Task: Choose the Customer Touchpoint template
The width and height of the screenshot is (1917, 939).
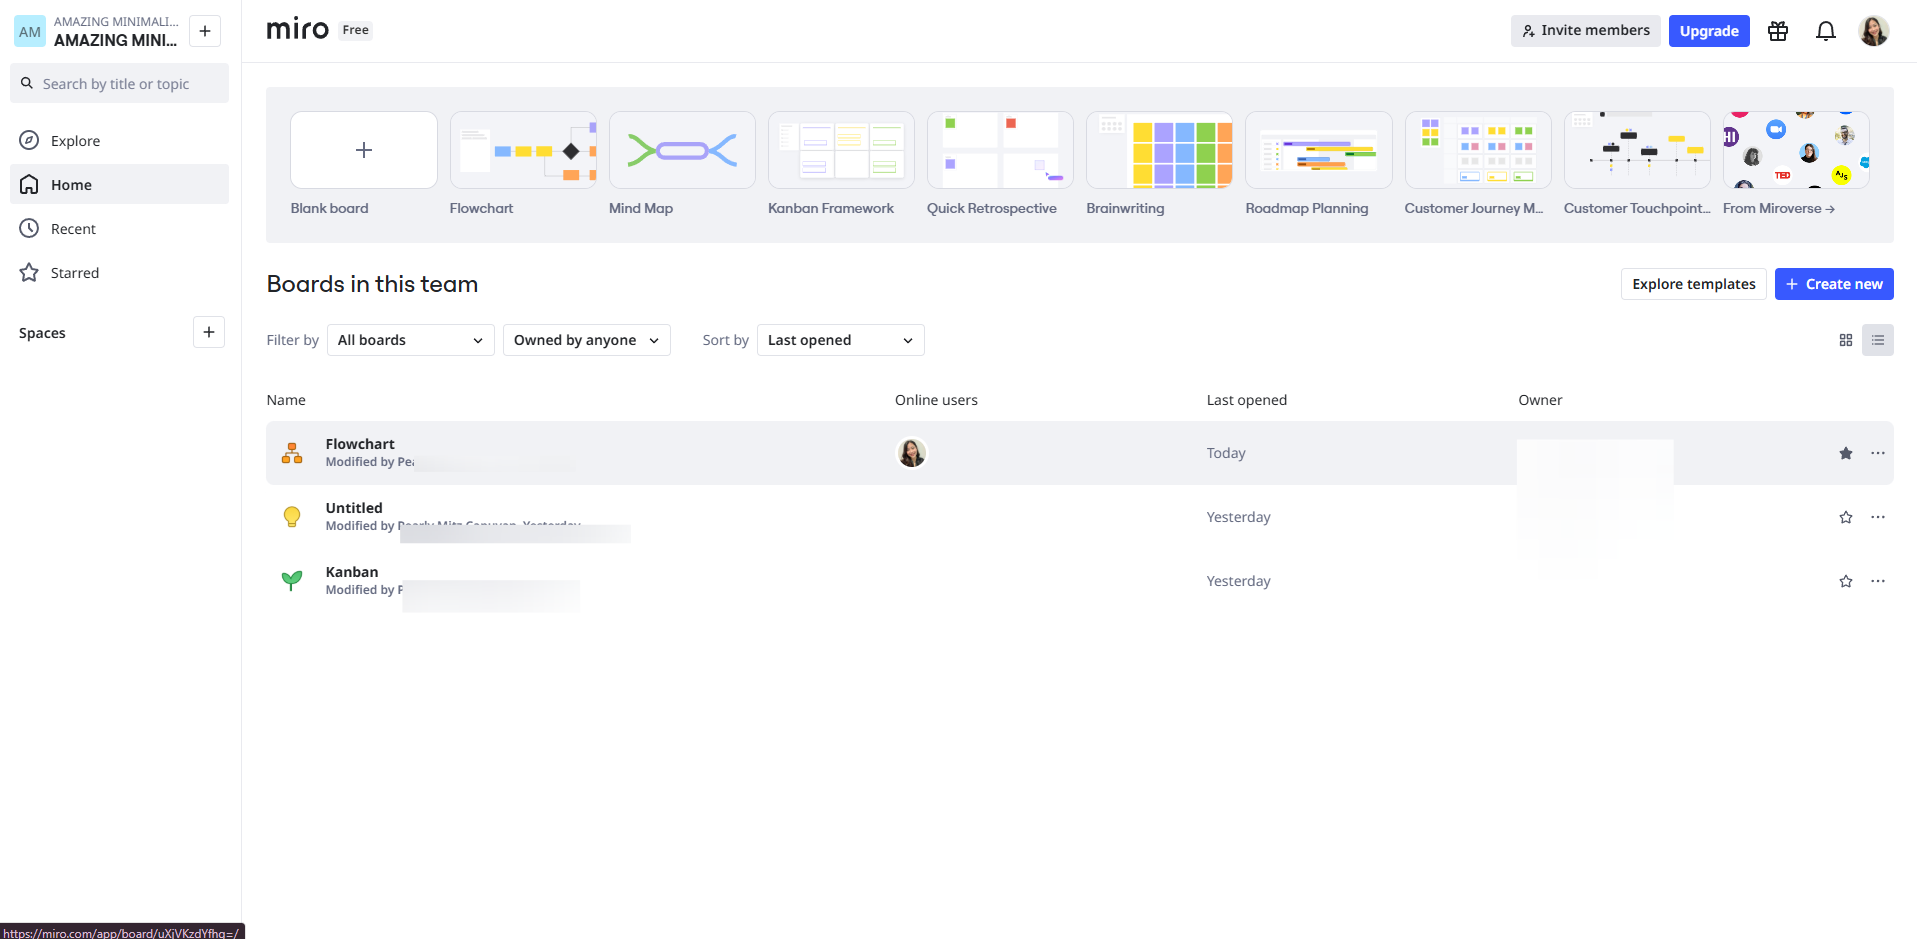Action: pyautogui.click(x=1637, y=150)
